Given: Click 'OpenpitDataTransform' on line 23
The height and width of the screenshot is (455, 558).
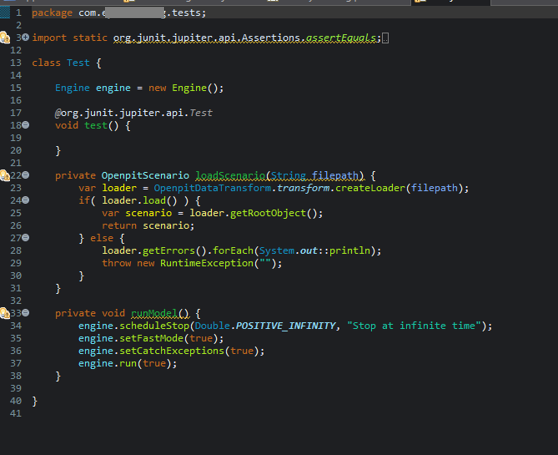Looking at the screenshot, I should [212, 188].
